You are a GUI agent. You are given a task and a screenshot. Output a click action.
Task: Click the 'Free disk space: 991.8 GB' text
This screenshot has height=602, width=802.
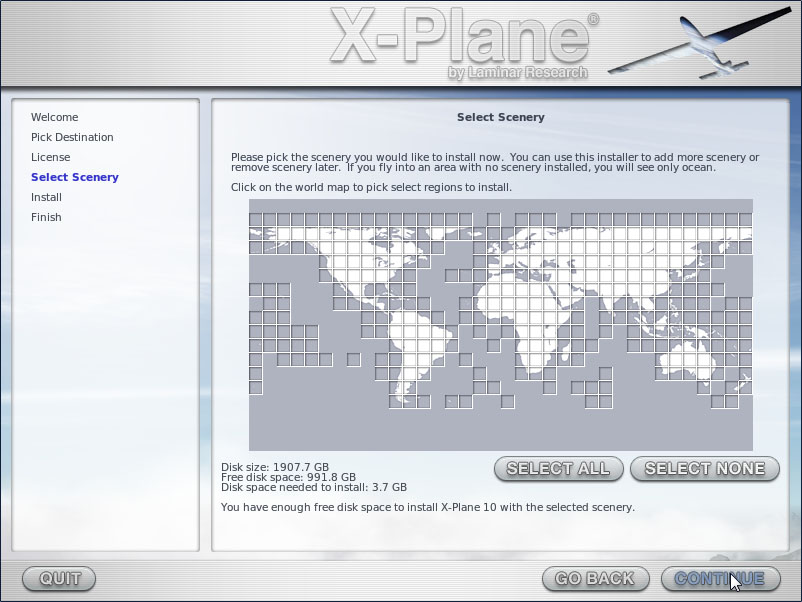pyautogui.click(x=288, y=477)
